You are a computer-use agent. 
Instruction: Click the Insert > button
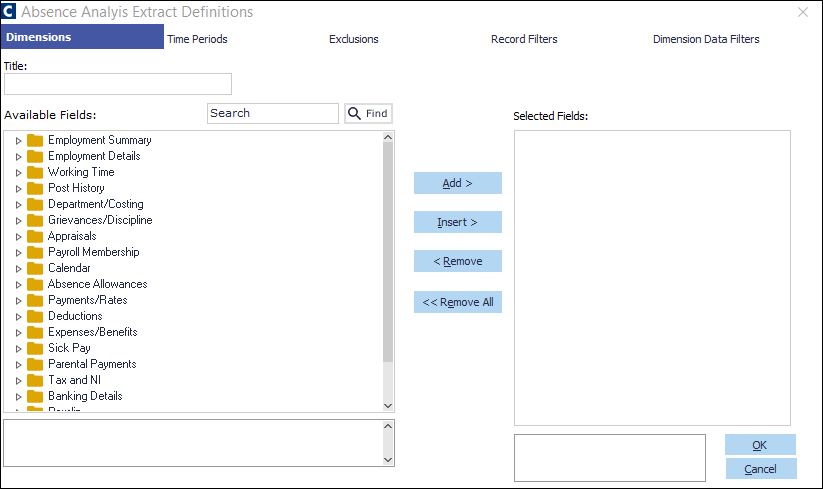[458, 222]
